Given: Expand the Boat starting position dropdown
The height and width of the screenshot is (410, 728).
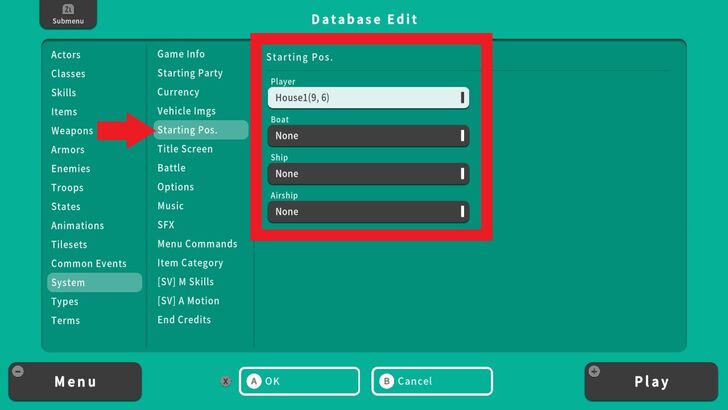Looking at the screenshot, I should tap(368, 136).
